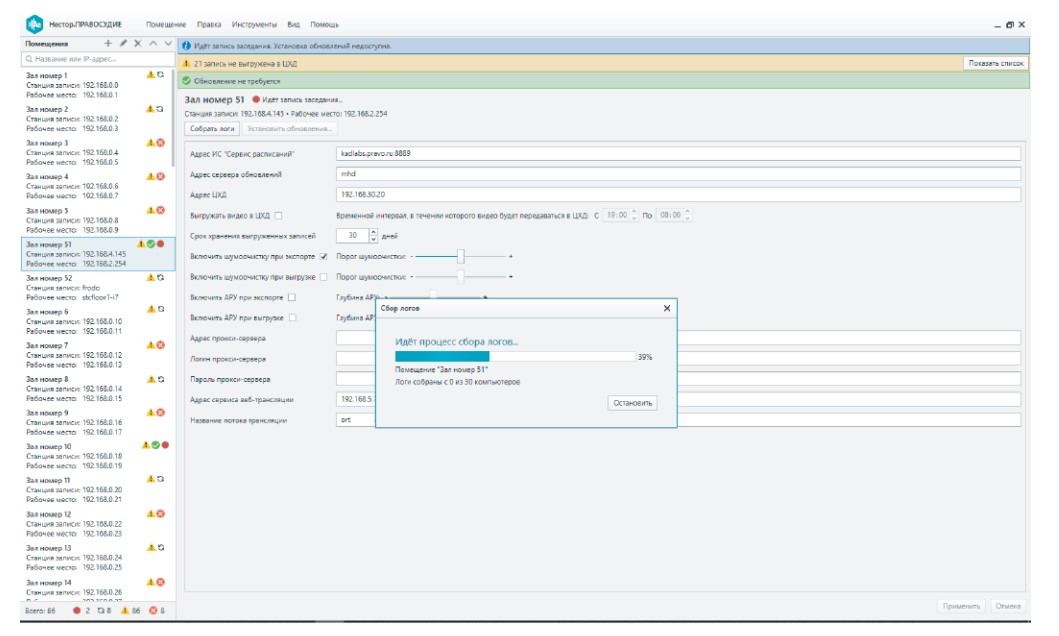Click the warning triangle icon for Зал номер 1

coord(150,75)
